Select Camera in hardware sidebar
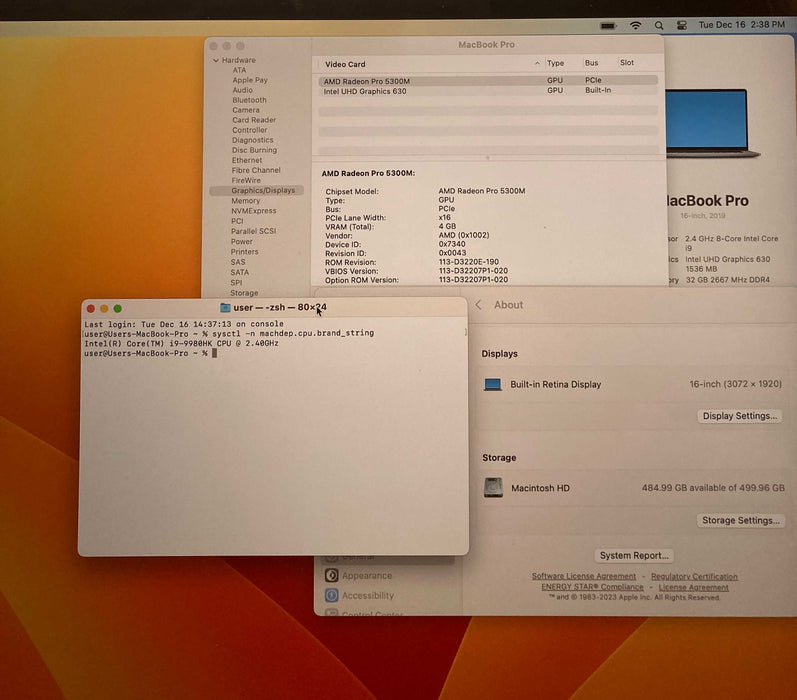Viewport: 797px width, 700px height. 246,110
